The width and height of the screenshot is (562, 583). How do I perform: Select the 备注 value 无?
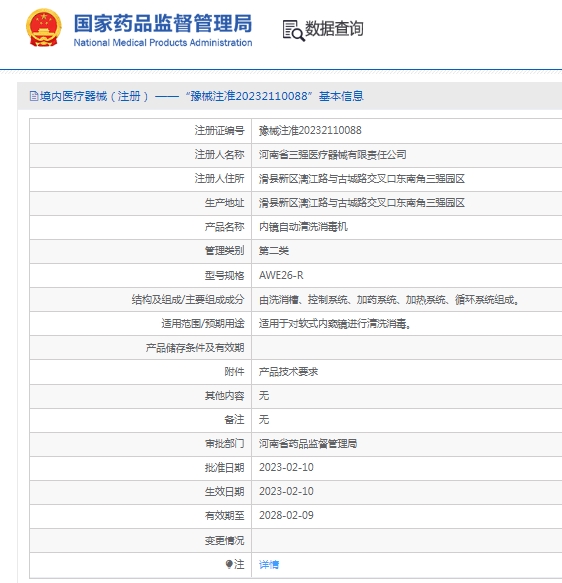[264, 419]
